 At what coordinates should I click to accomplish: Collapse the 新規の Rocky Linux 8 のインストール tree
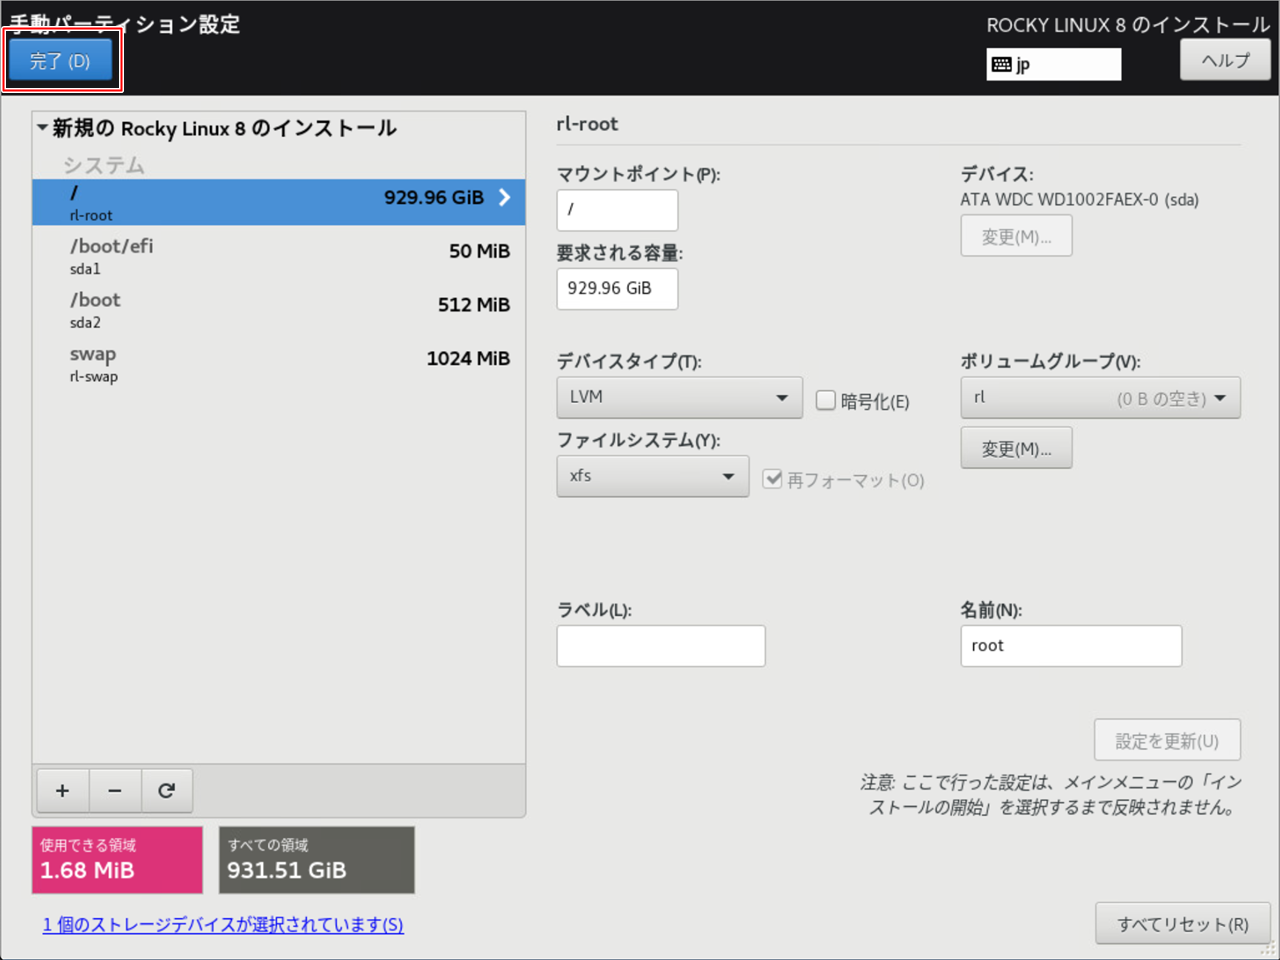pyautogui.click(x=43, y=128)
